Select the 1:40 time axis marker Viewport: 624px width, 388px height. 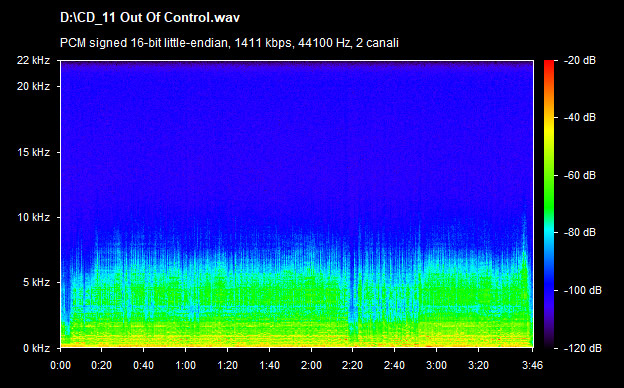269,365
